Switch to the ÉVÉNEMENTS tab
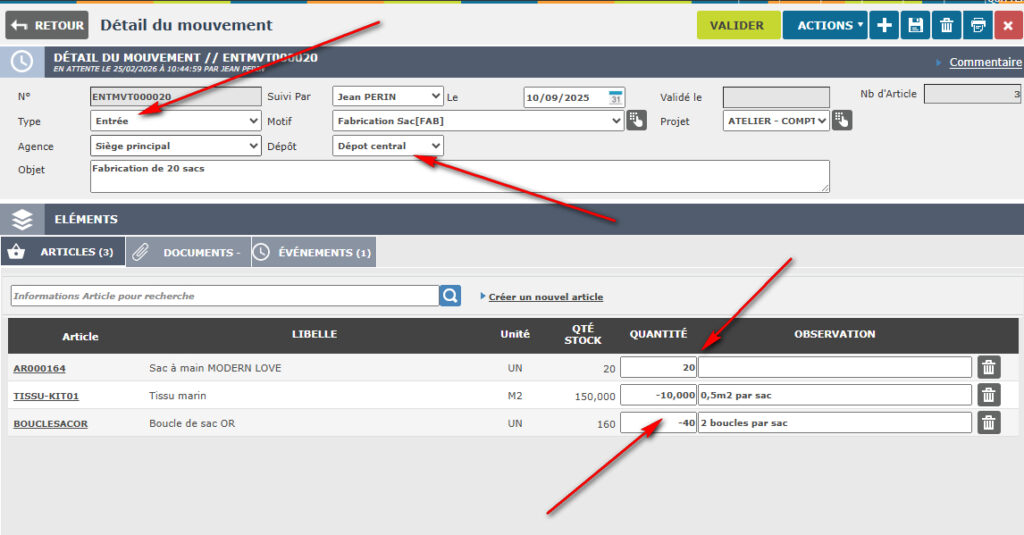 click(x=314, y=252)
